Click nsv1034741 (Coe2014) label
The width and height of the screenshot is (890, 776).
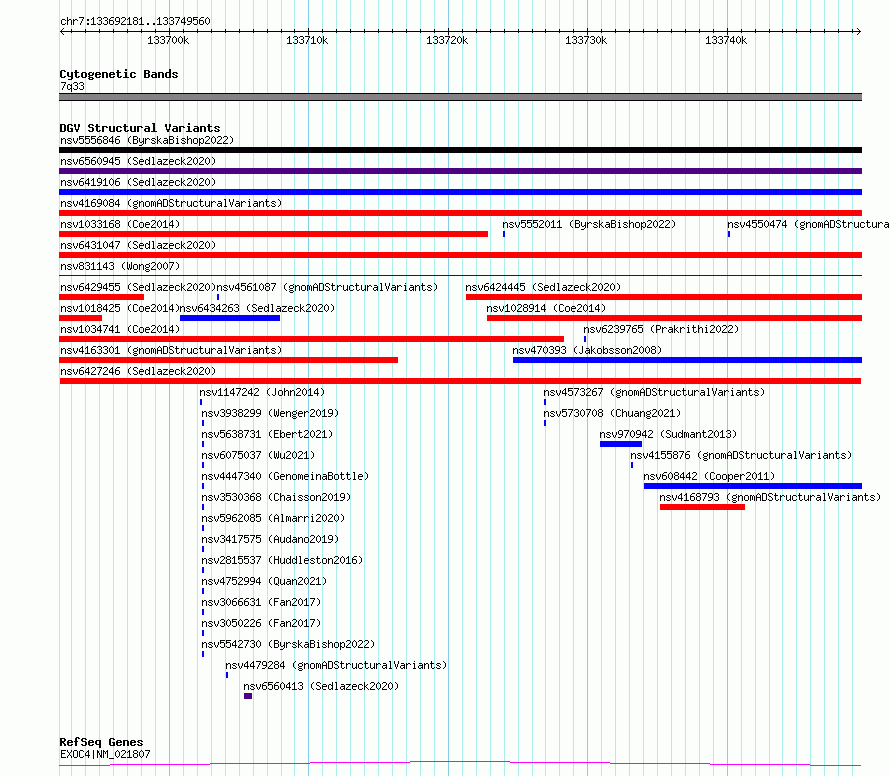[x=120, y=329]
